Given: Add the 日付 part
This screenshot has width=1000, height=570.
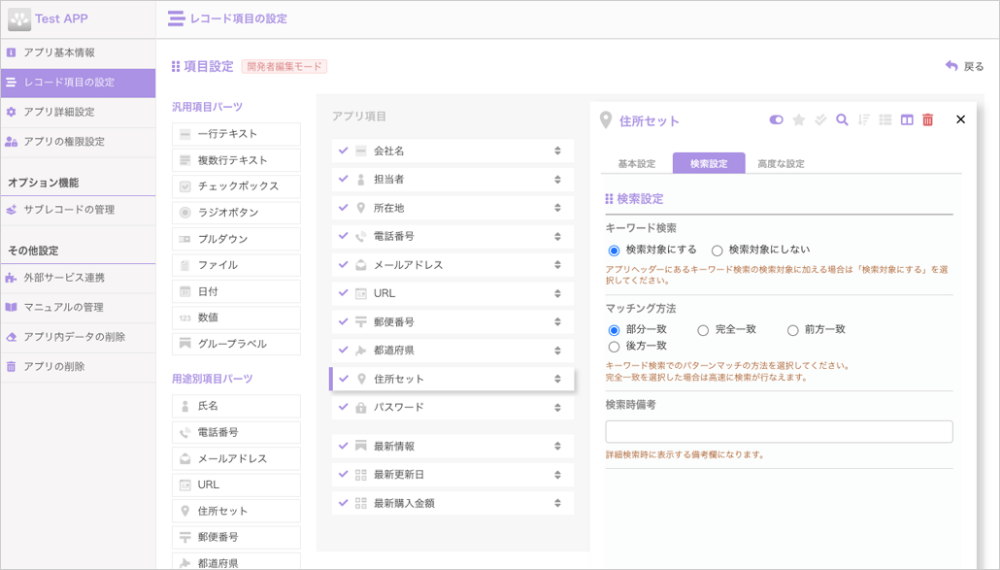Looking at the screenshot, I should click(x=236, y=291).
